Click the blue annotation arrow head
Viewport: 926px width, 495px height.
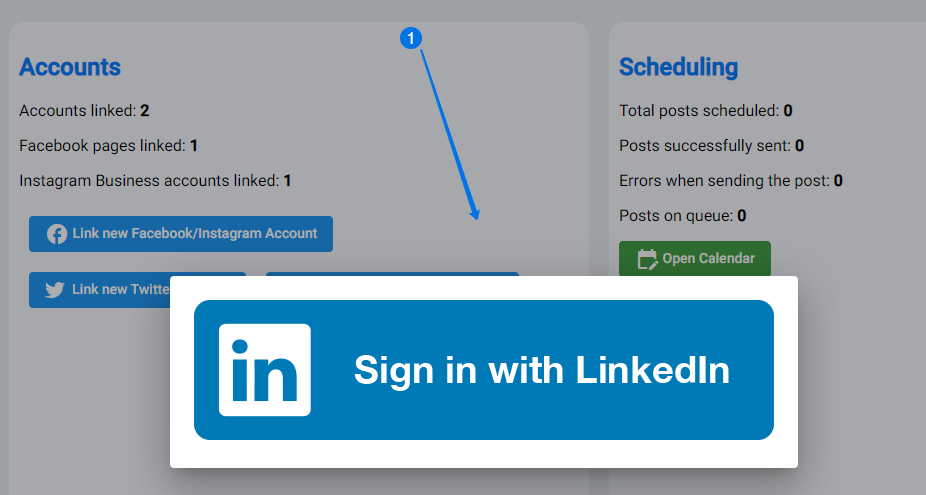tap(475, 214)
